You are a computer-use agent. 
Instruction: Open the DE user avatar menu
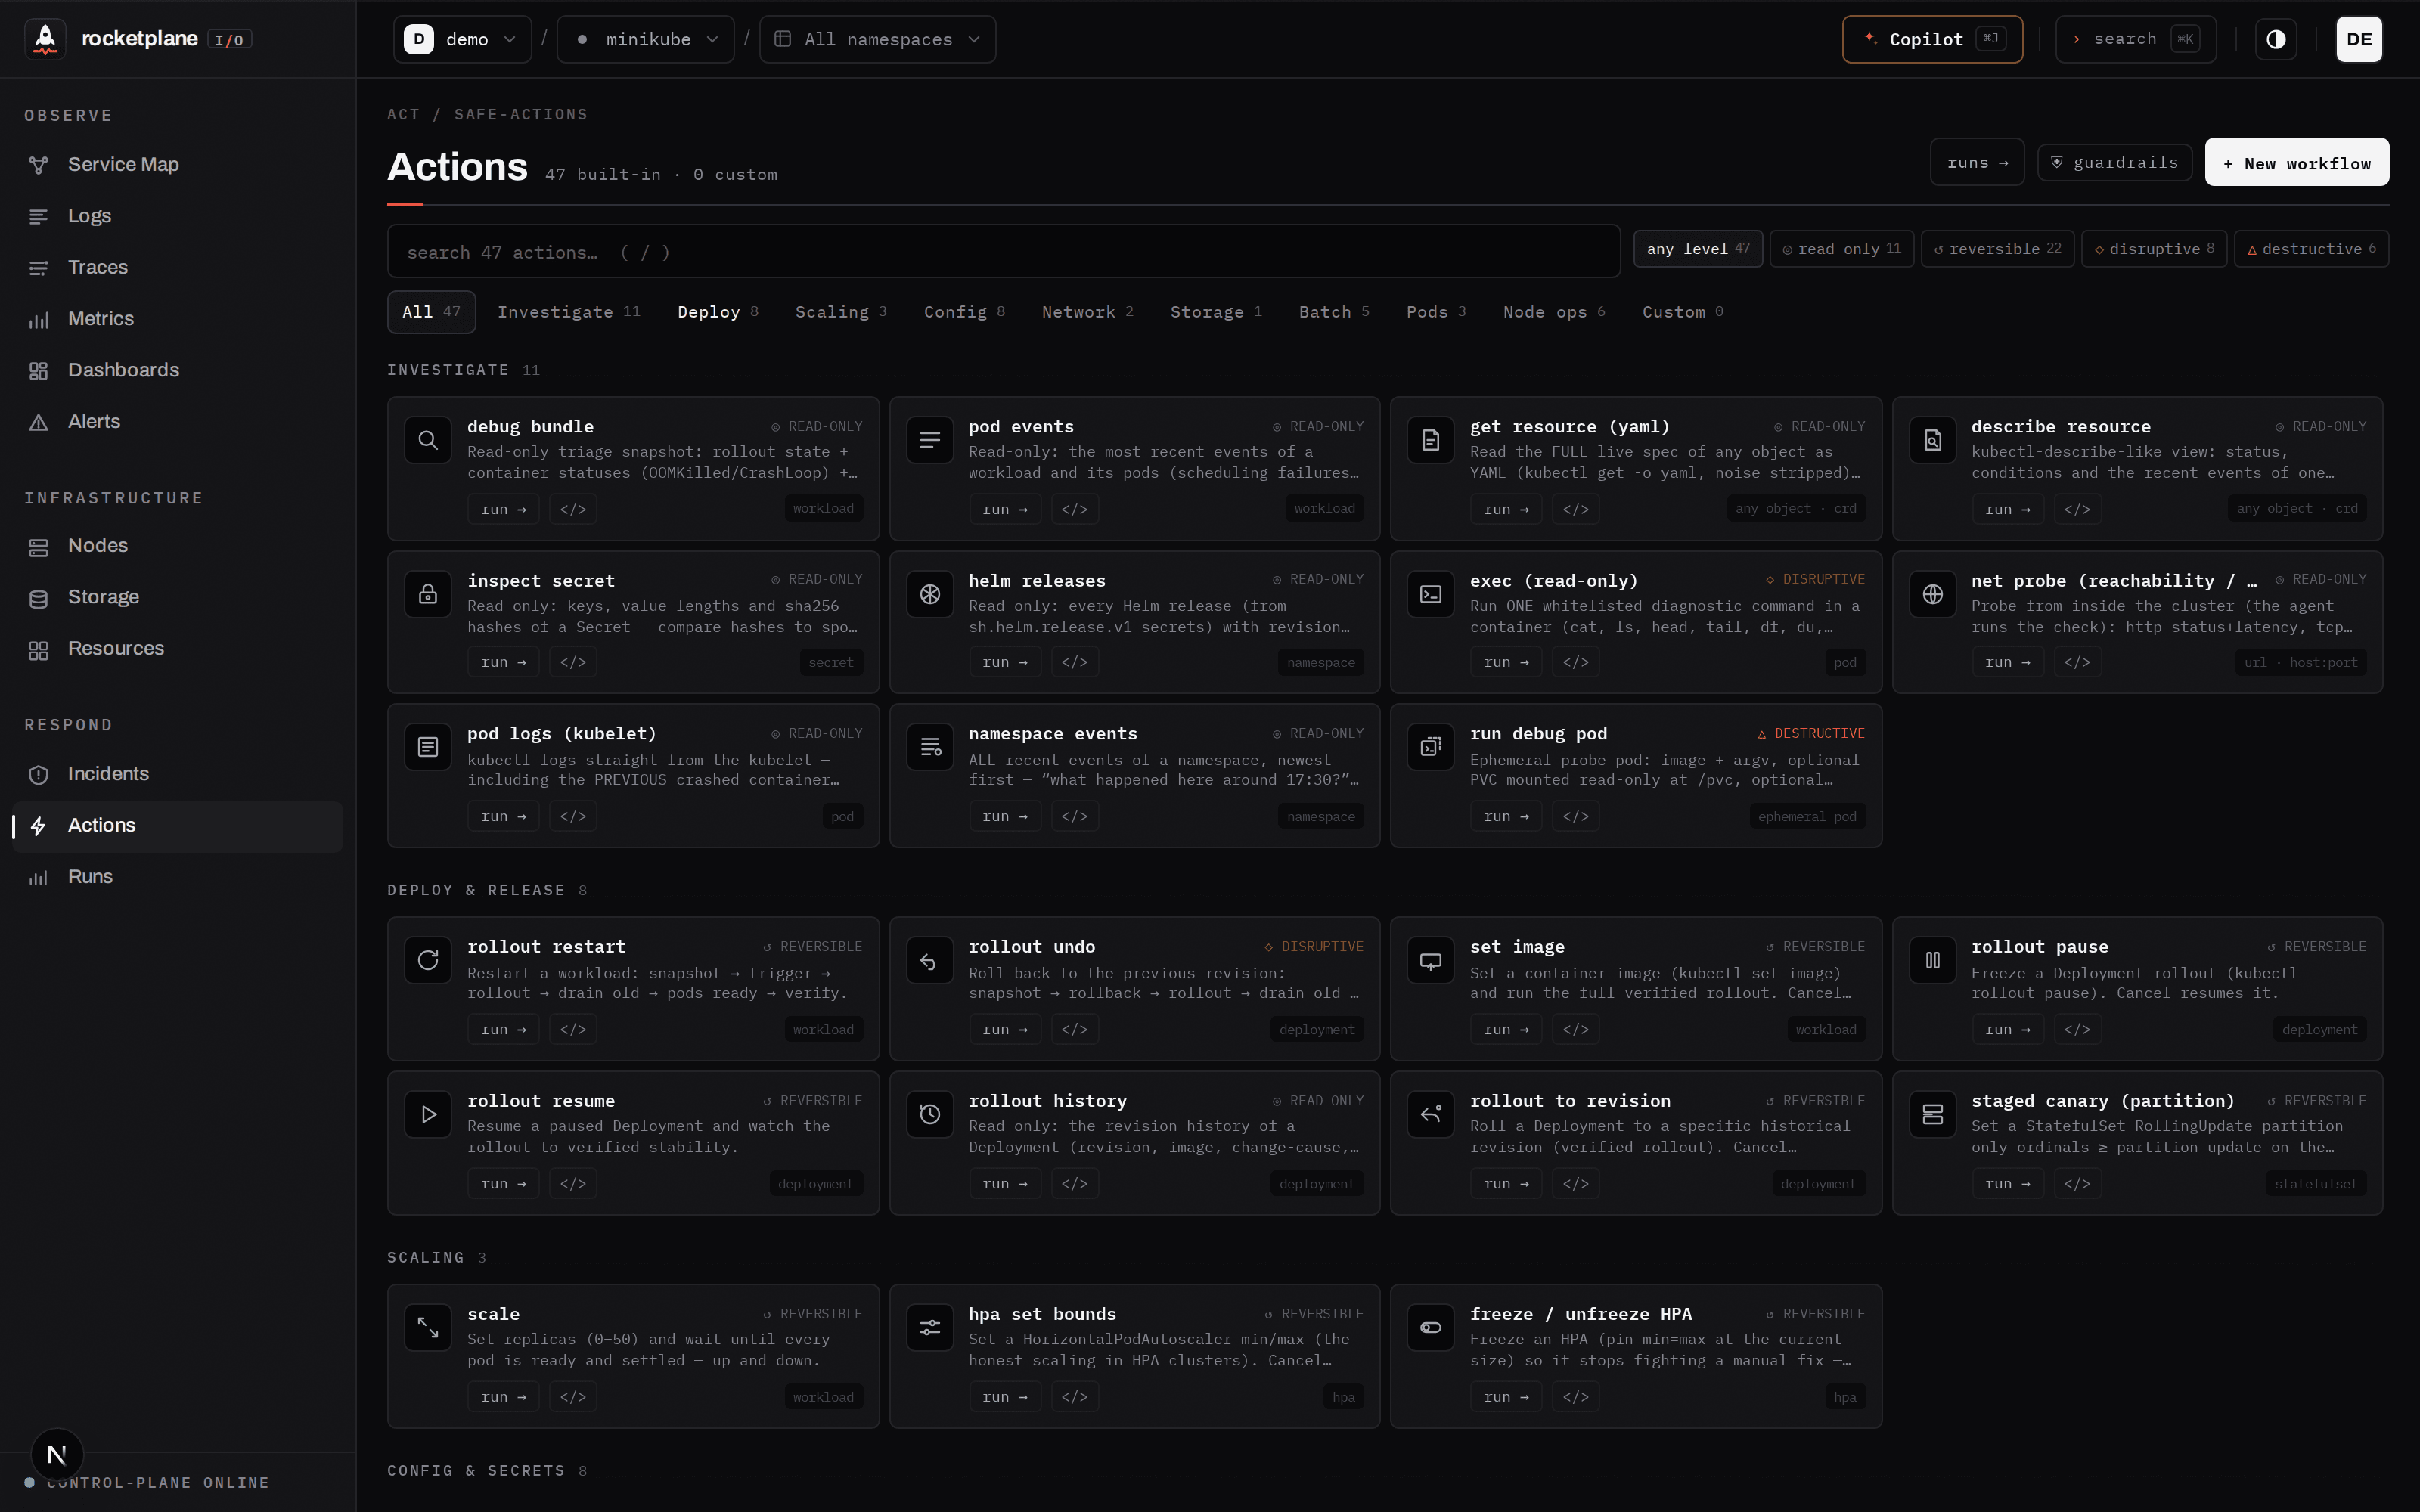pos(2359,39)
